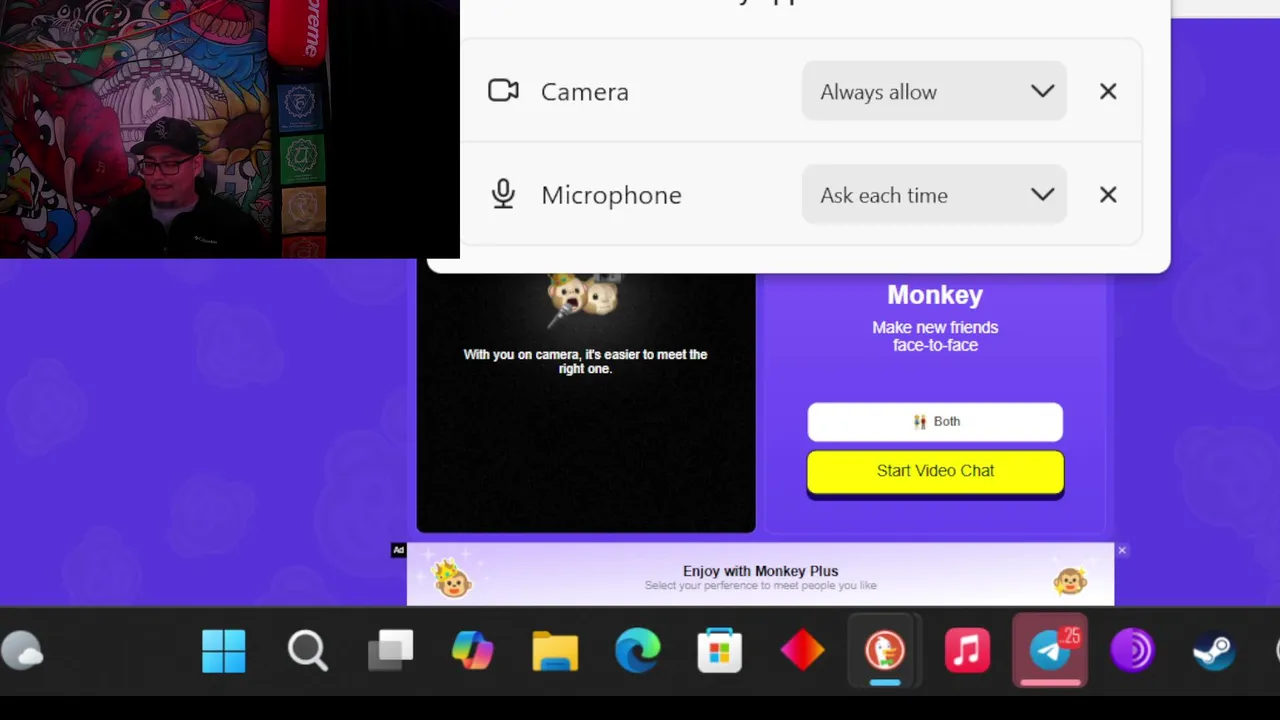1280x720 pixels.
Task: Launch Copilot from the taskbar
Action: (472, 652)
